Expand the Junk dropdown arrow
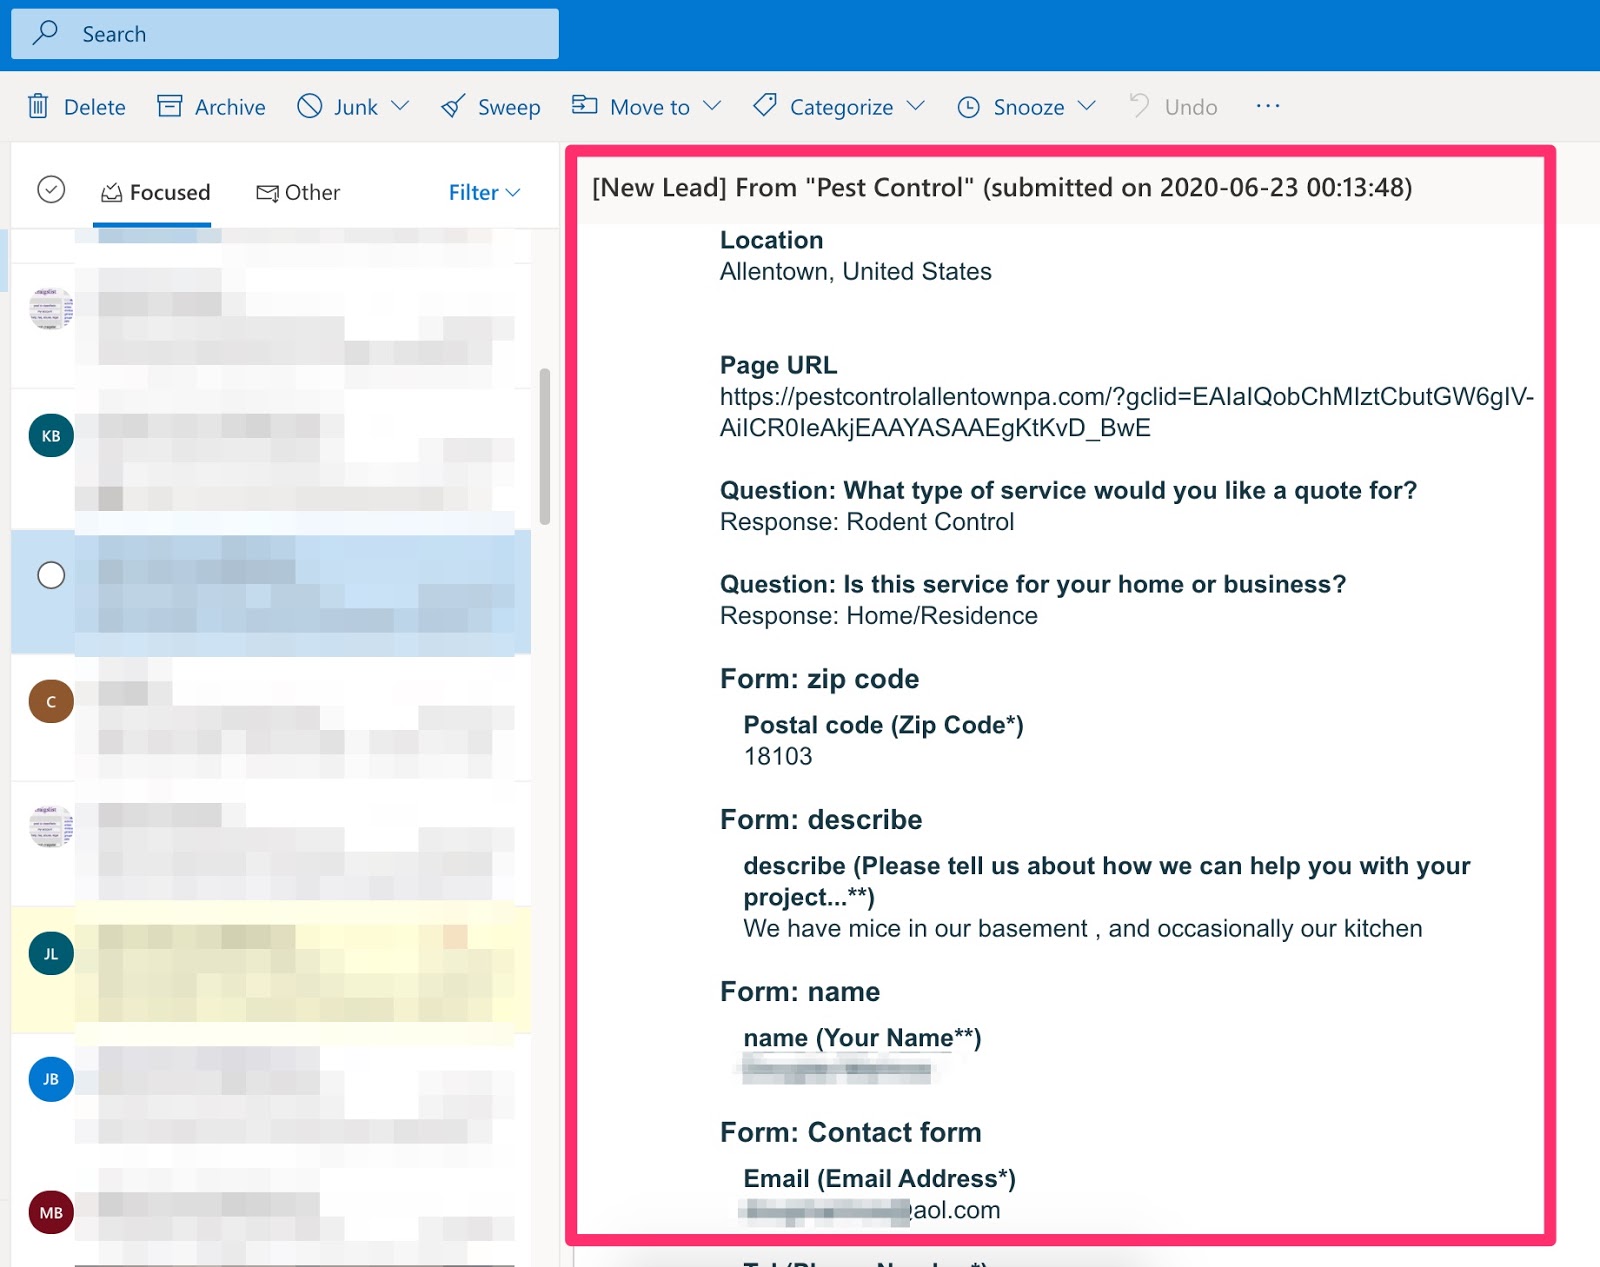Viewport: 1600px width, 1267px height. tap(400, 106)
